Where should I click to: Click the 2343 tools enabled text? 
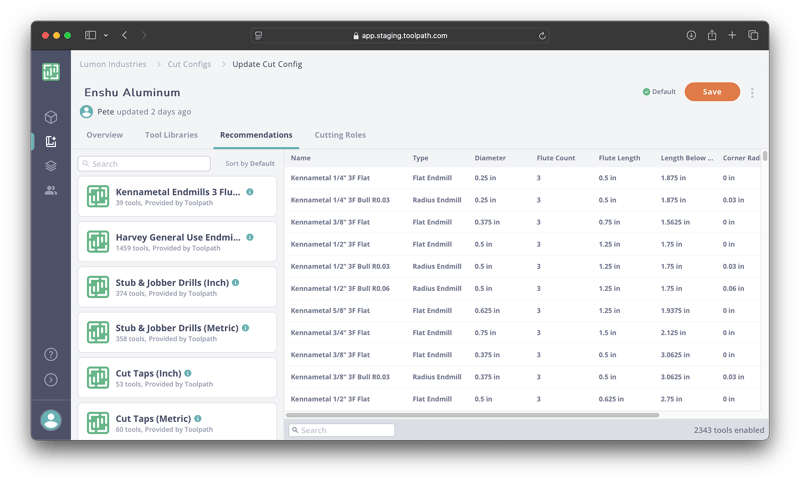(729, 430)
